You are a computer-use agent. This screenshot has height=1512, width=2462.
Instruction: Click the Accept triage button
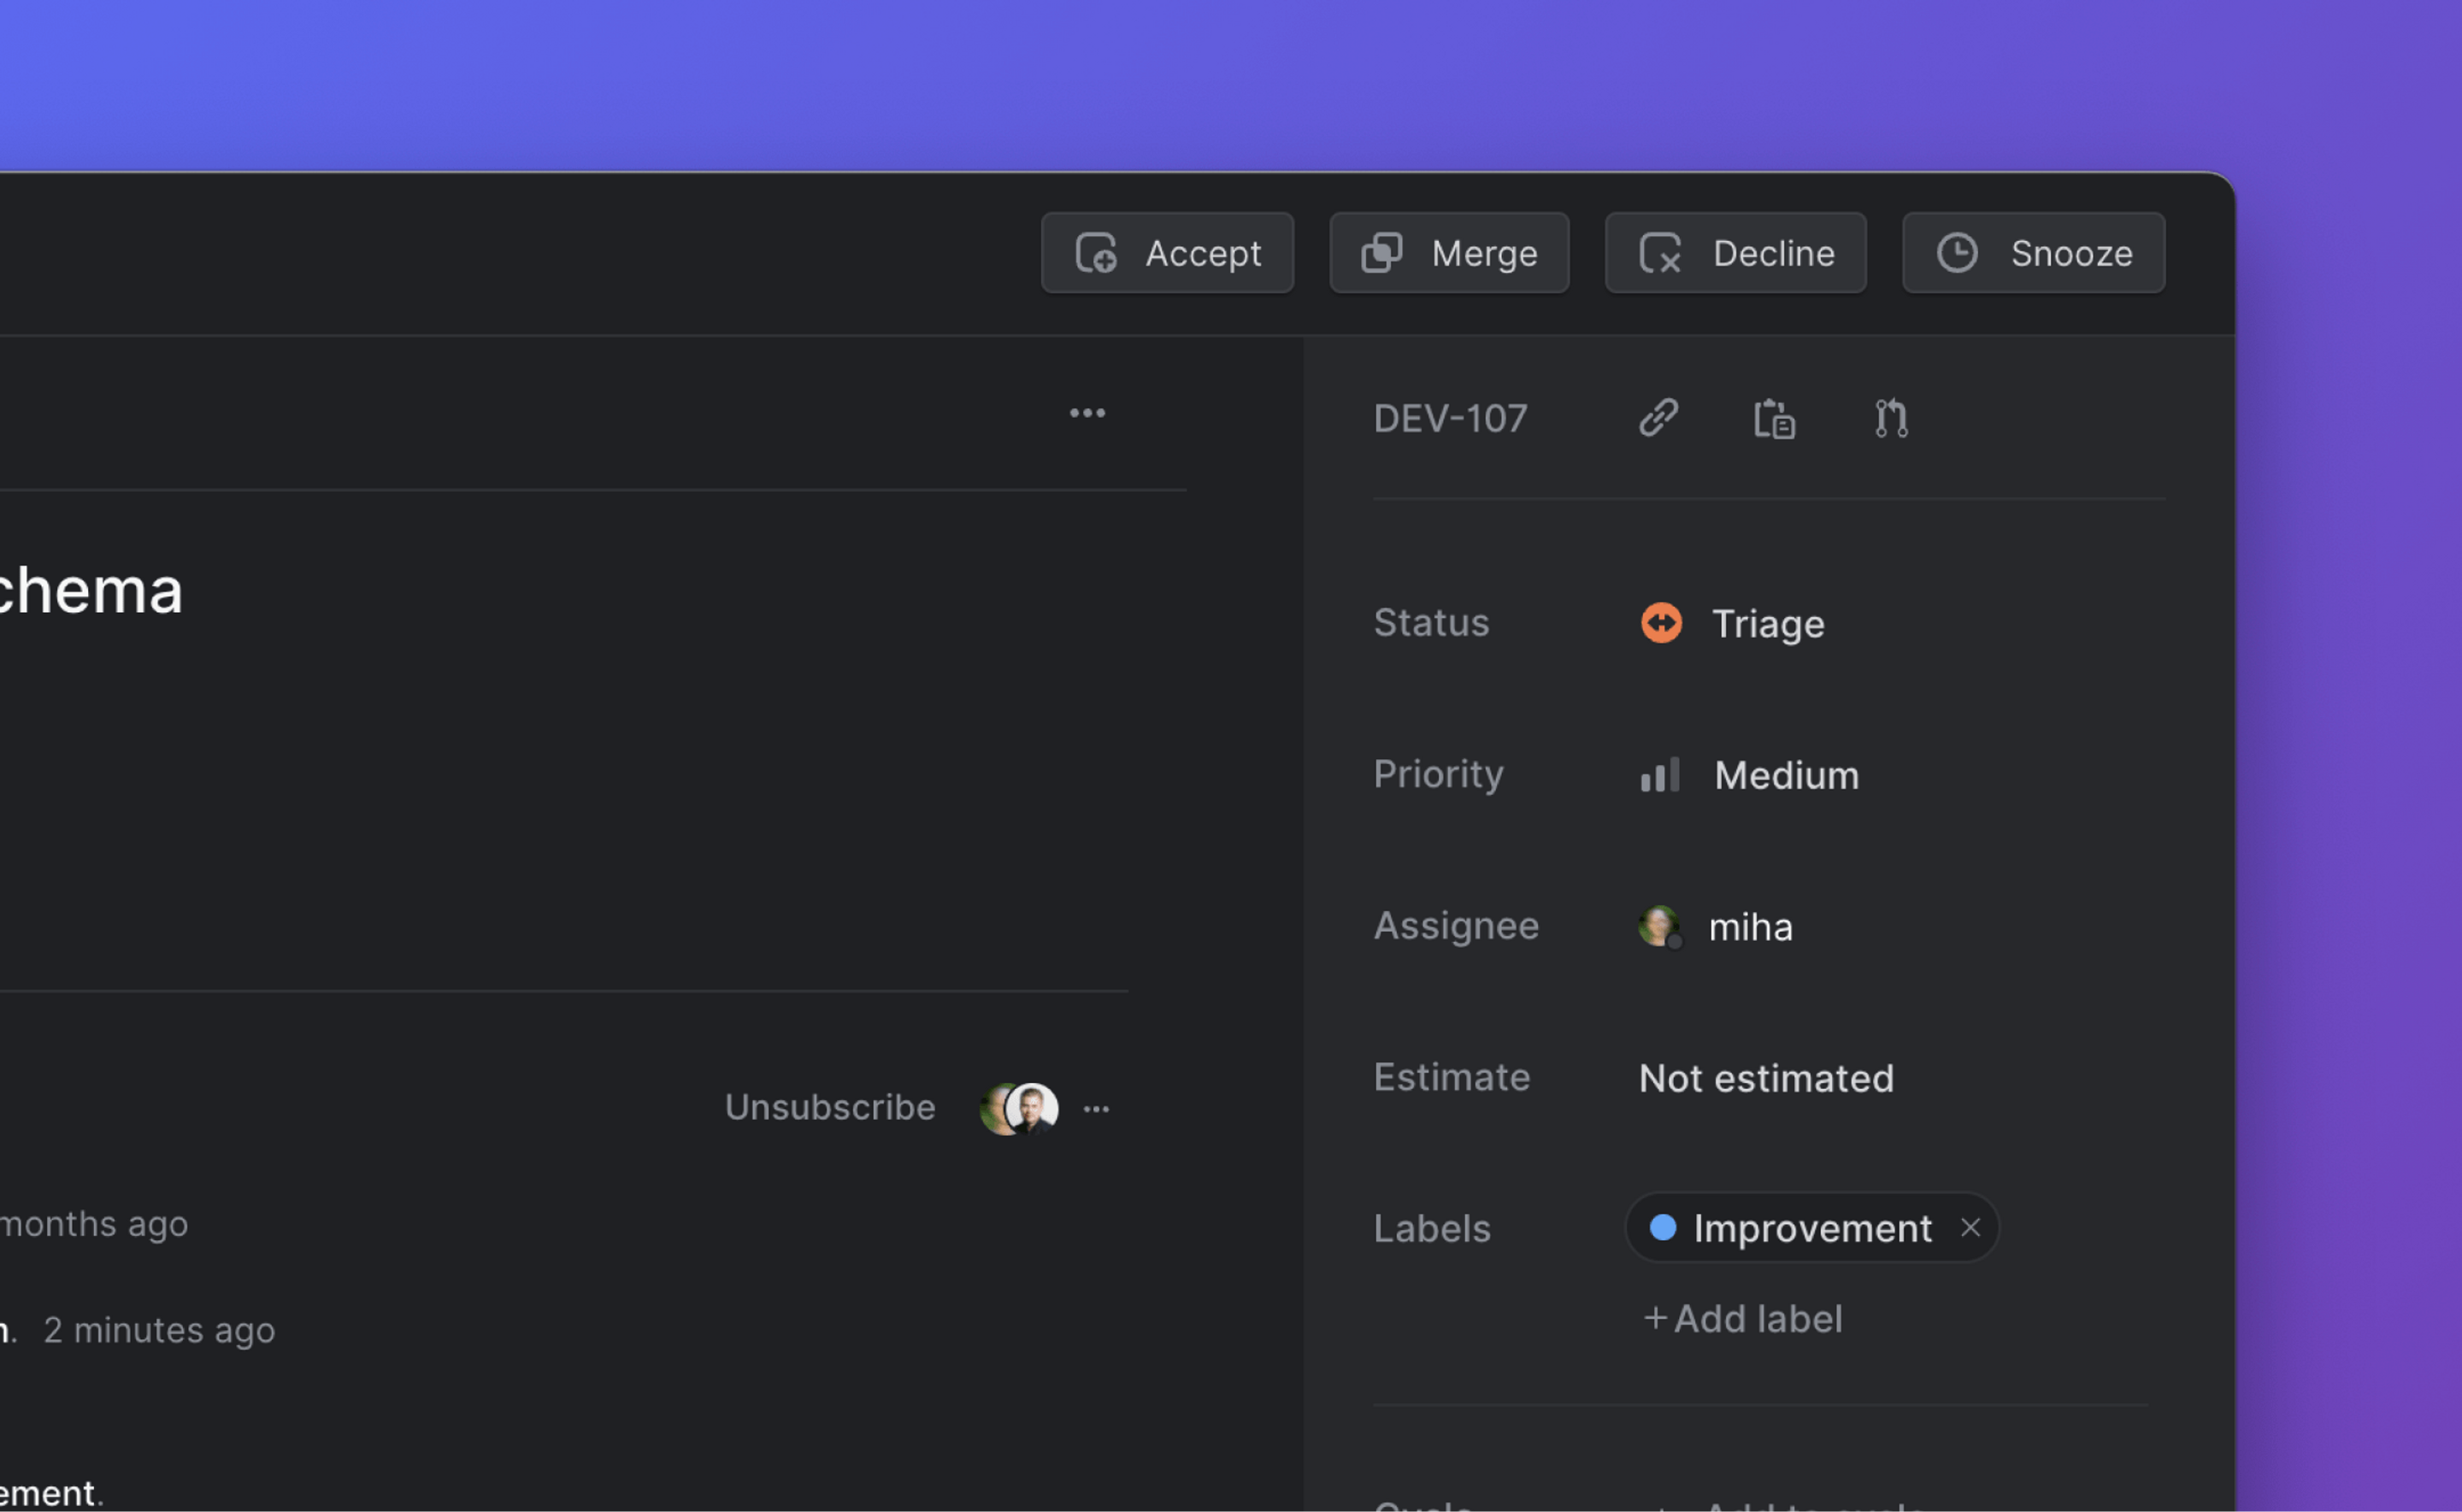tap(1167, 253)
